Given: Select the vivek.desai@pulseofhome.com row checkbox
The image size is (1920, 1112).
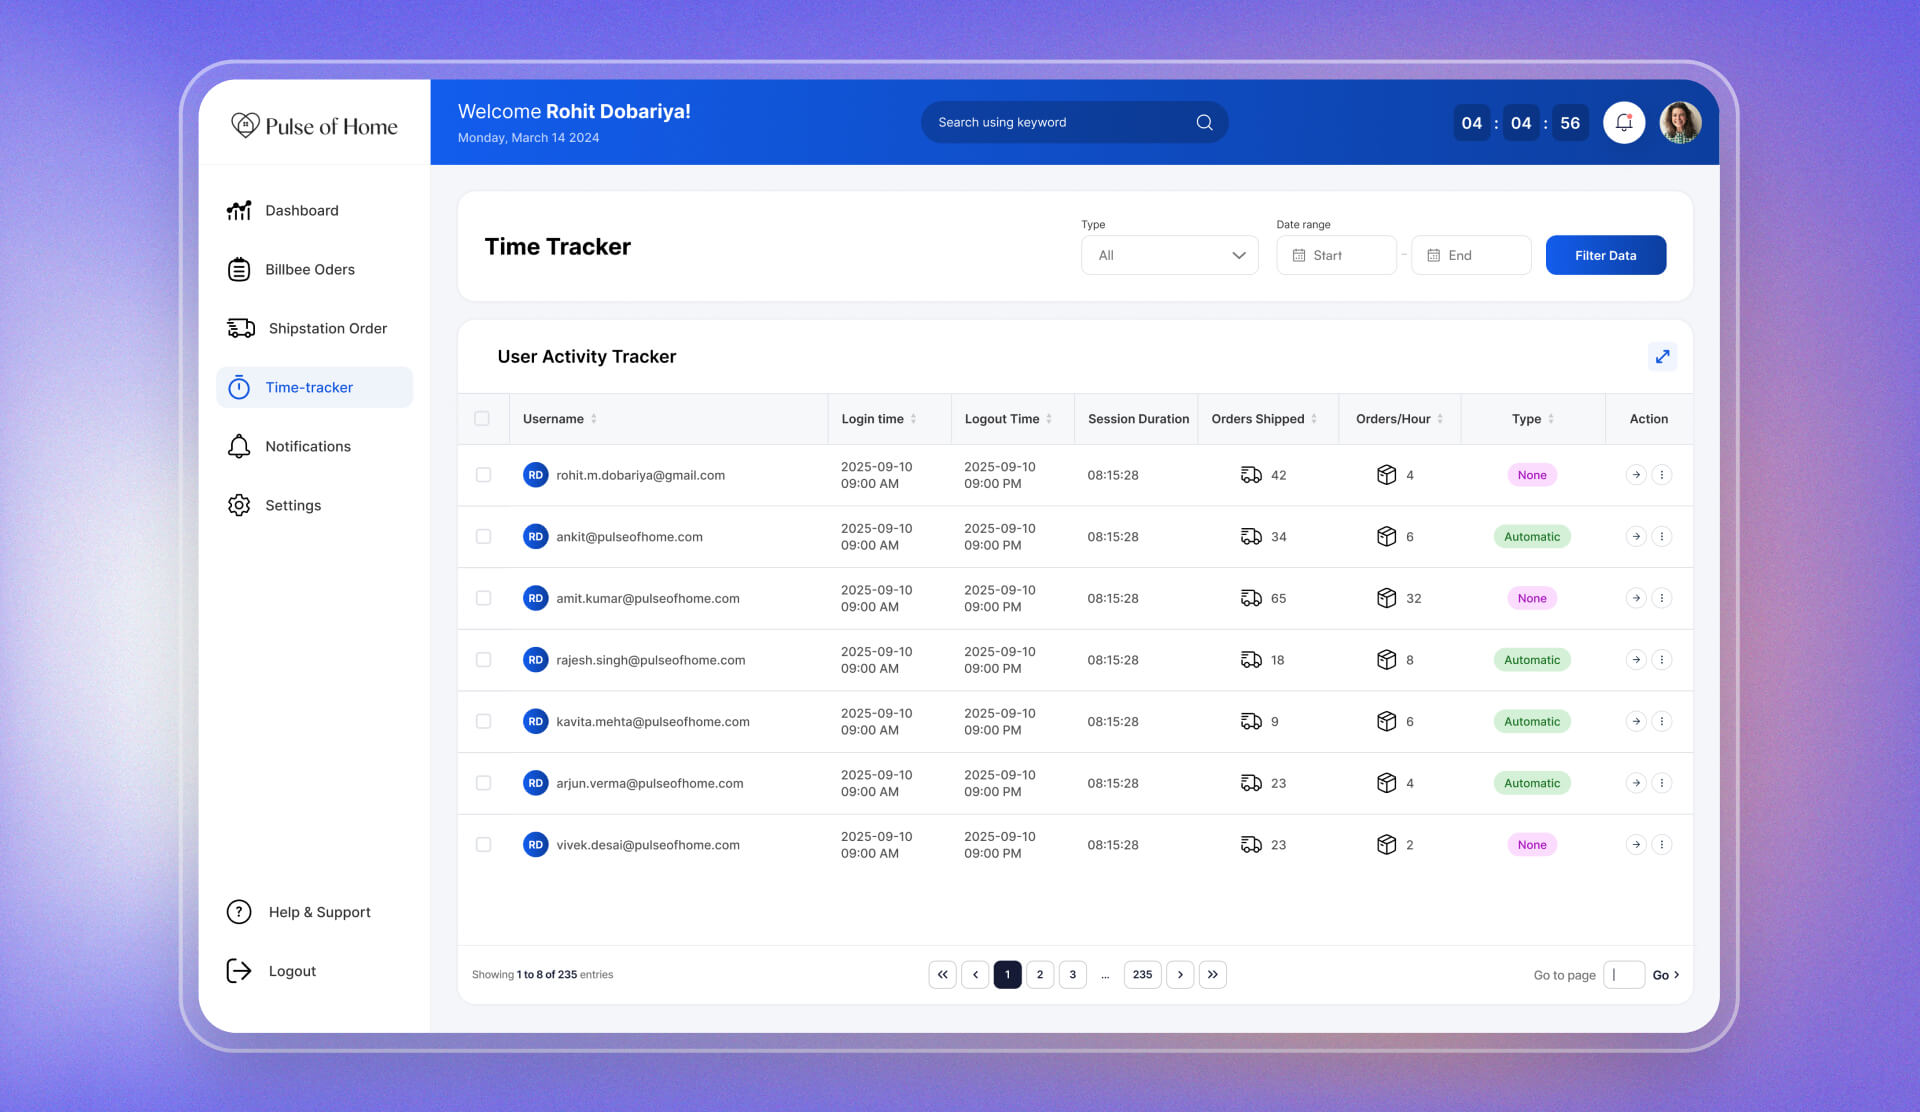Looking at the screenshot, I should coord(483,845).
